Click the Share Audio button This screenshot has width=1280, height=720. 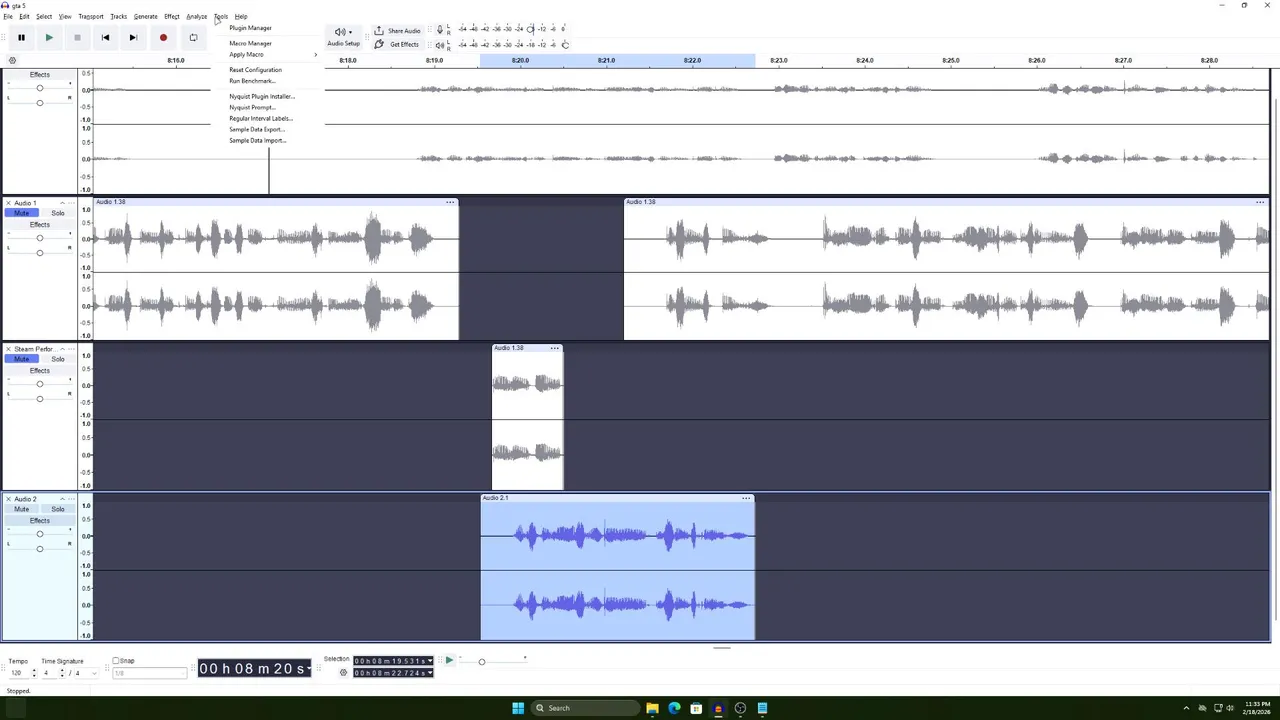pos(397,31)
